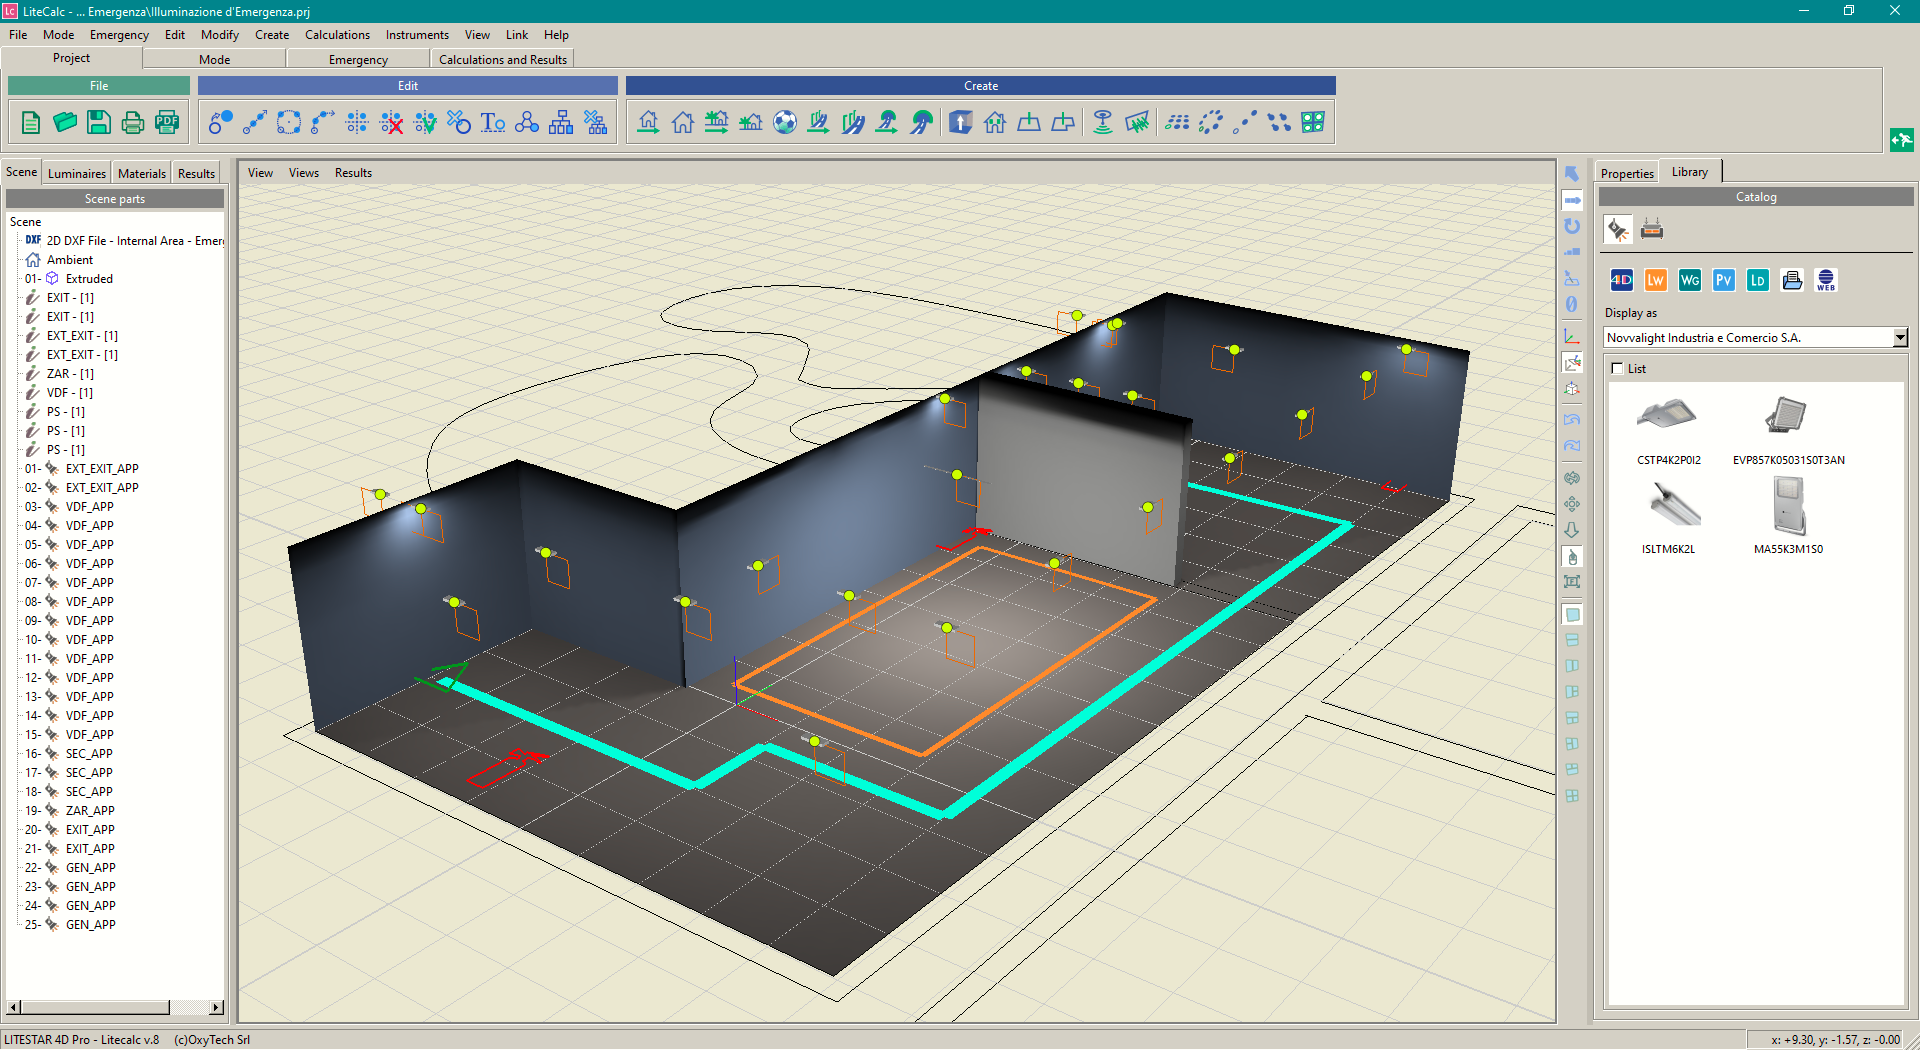Click the soccer ball sports field icon
The width and height of the screenshot is (1920, 1050).
click(785, 123)
